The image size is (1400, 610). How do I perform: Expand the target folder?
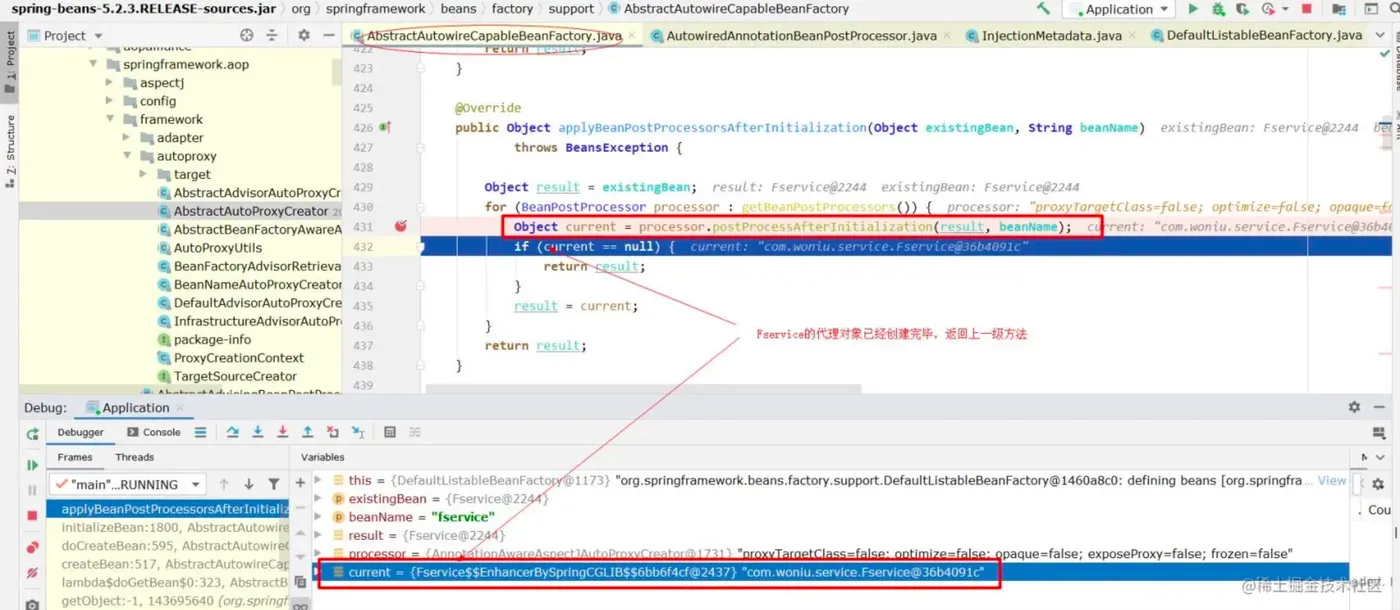point(144,174)
